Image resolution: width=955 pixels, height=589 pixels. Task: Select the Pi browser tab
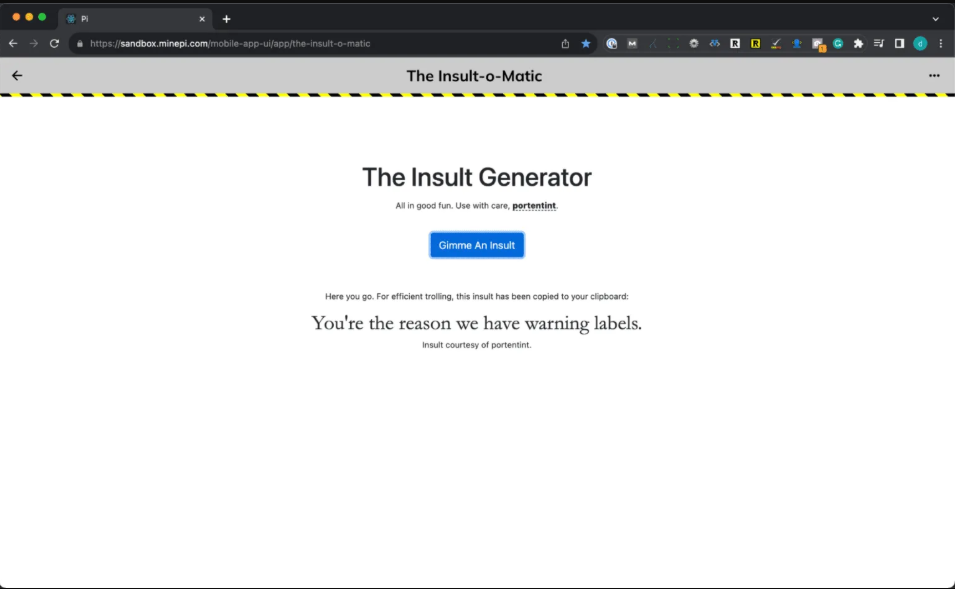(130, 19)
